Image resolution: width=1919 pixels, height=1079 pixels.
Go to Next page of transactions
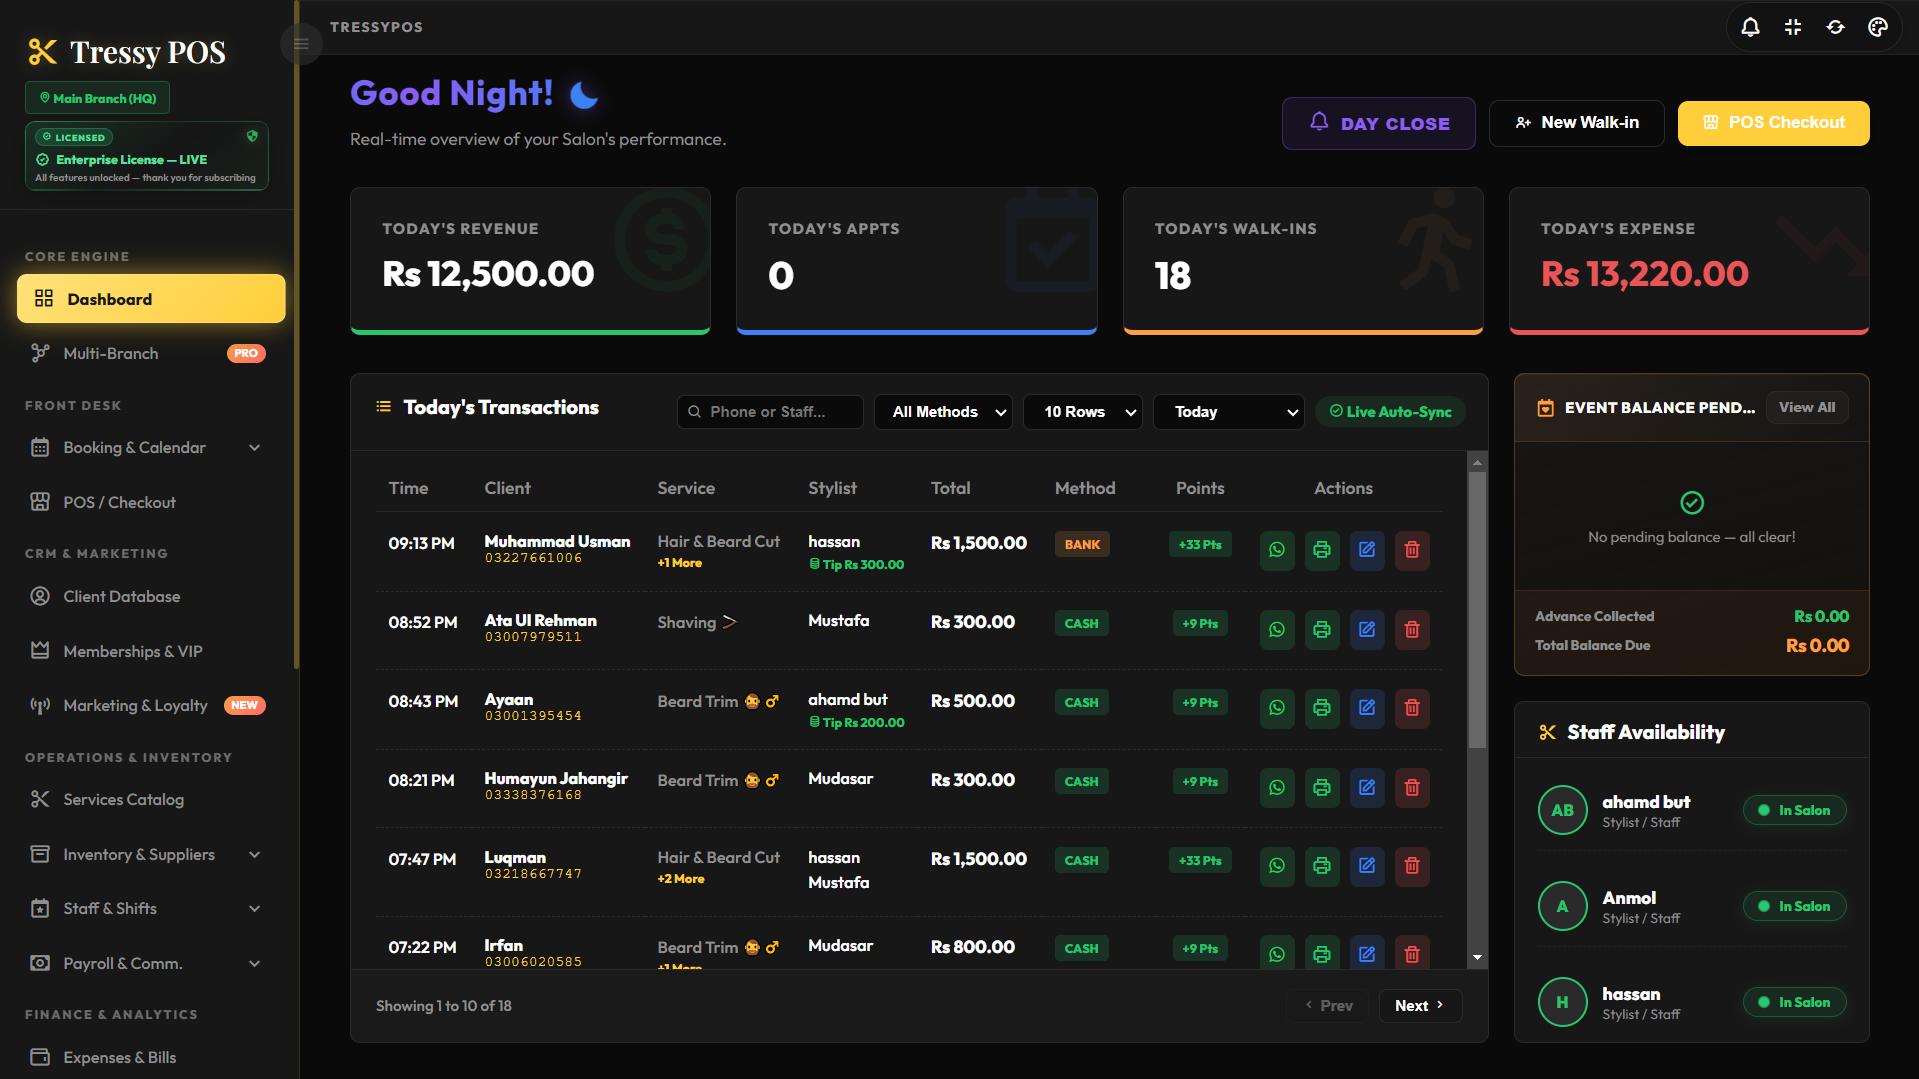click(1420, 1006)
